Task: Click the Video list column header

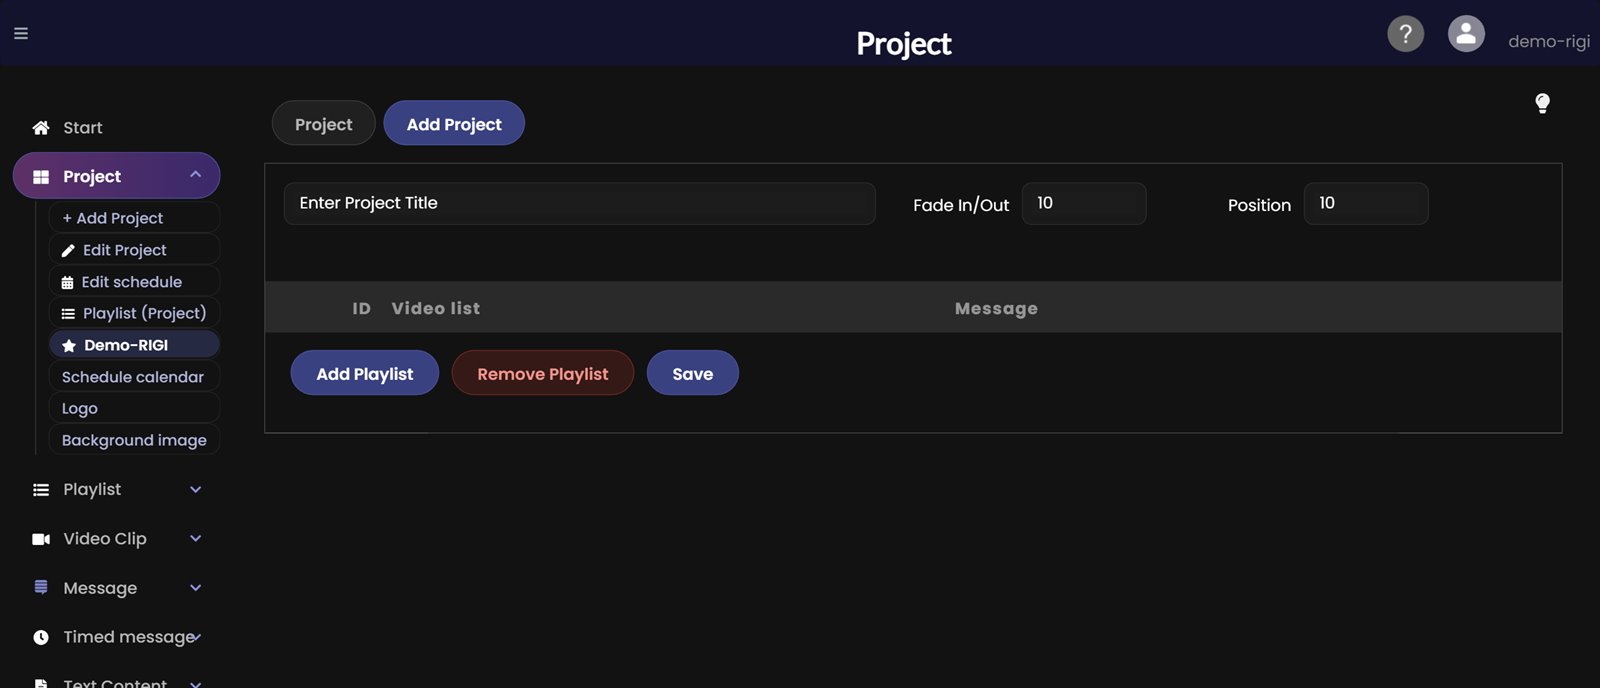Action: [x=436, y=308]
